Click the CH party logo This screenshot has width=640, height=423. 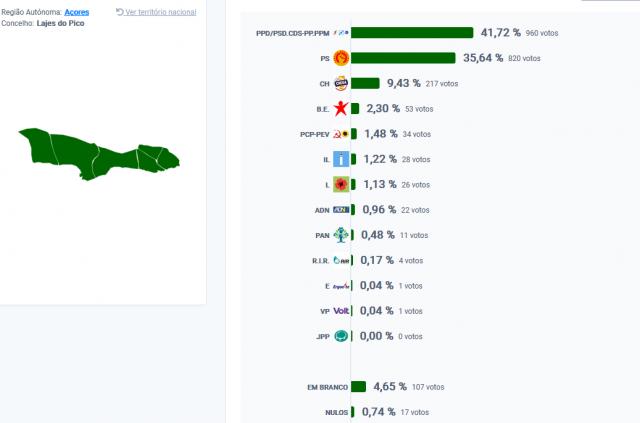point(340,84)
